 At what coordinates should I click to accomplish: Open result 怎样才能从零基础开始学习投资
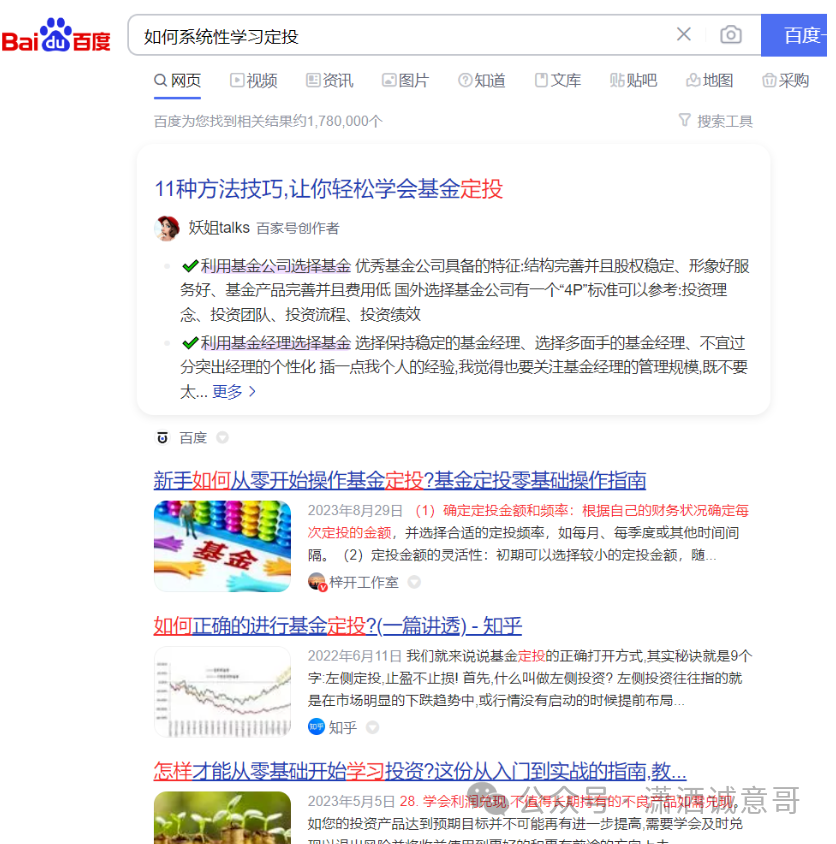click(x=420, y=771)
